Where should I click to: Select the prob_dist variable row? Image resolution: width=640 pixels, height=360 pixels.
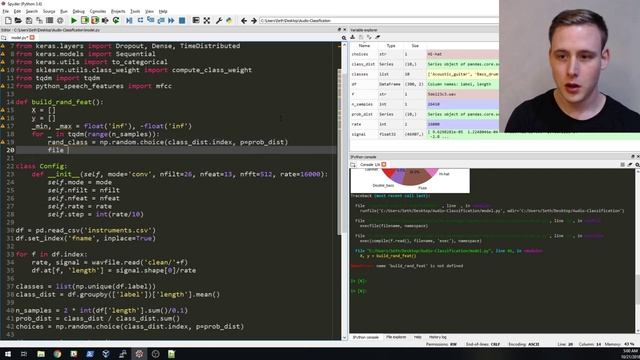point(424,114)
